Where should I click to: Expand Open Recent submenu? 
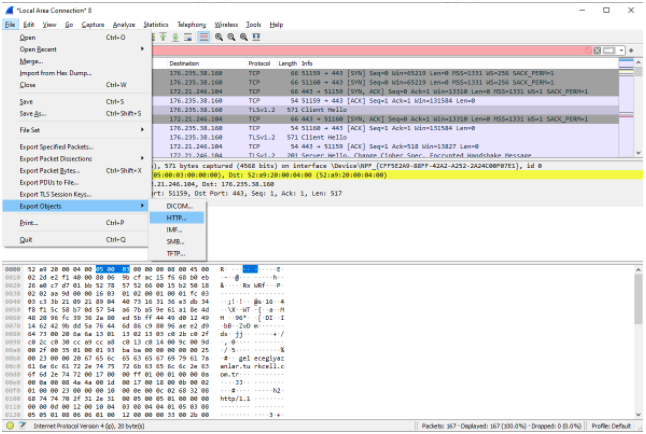[76, 49]
